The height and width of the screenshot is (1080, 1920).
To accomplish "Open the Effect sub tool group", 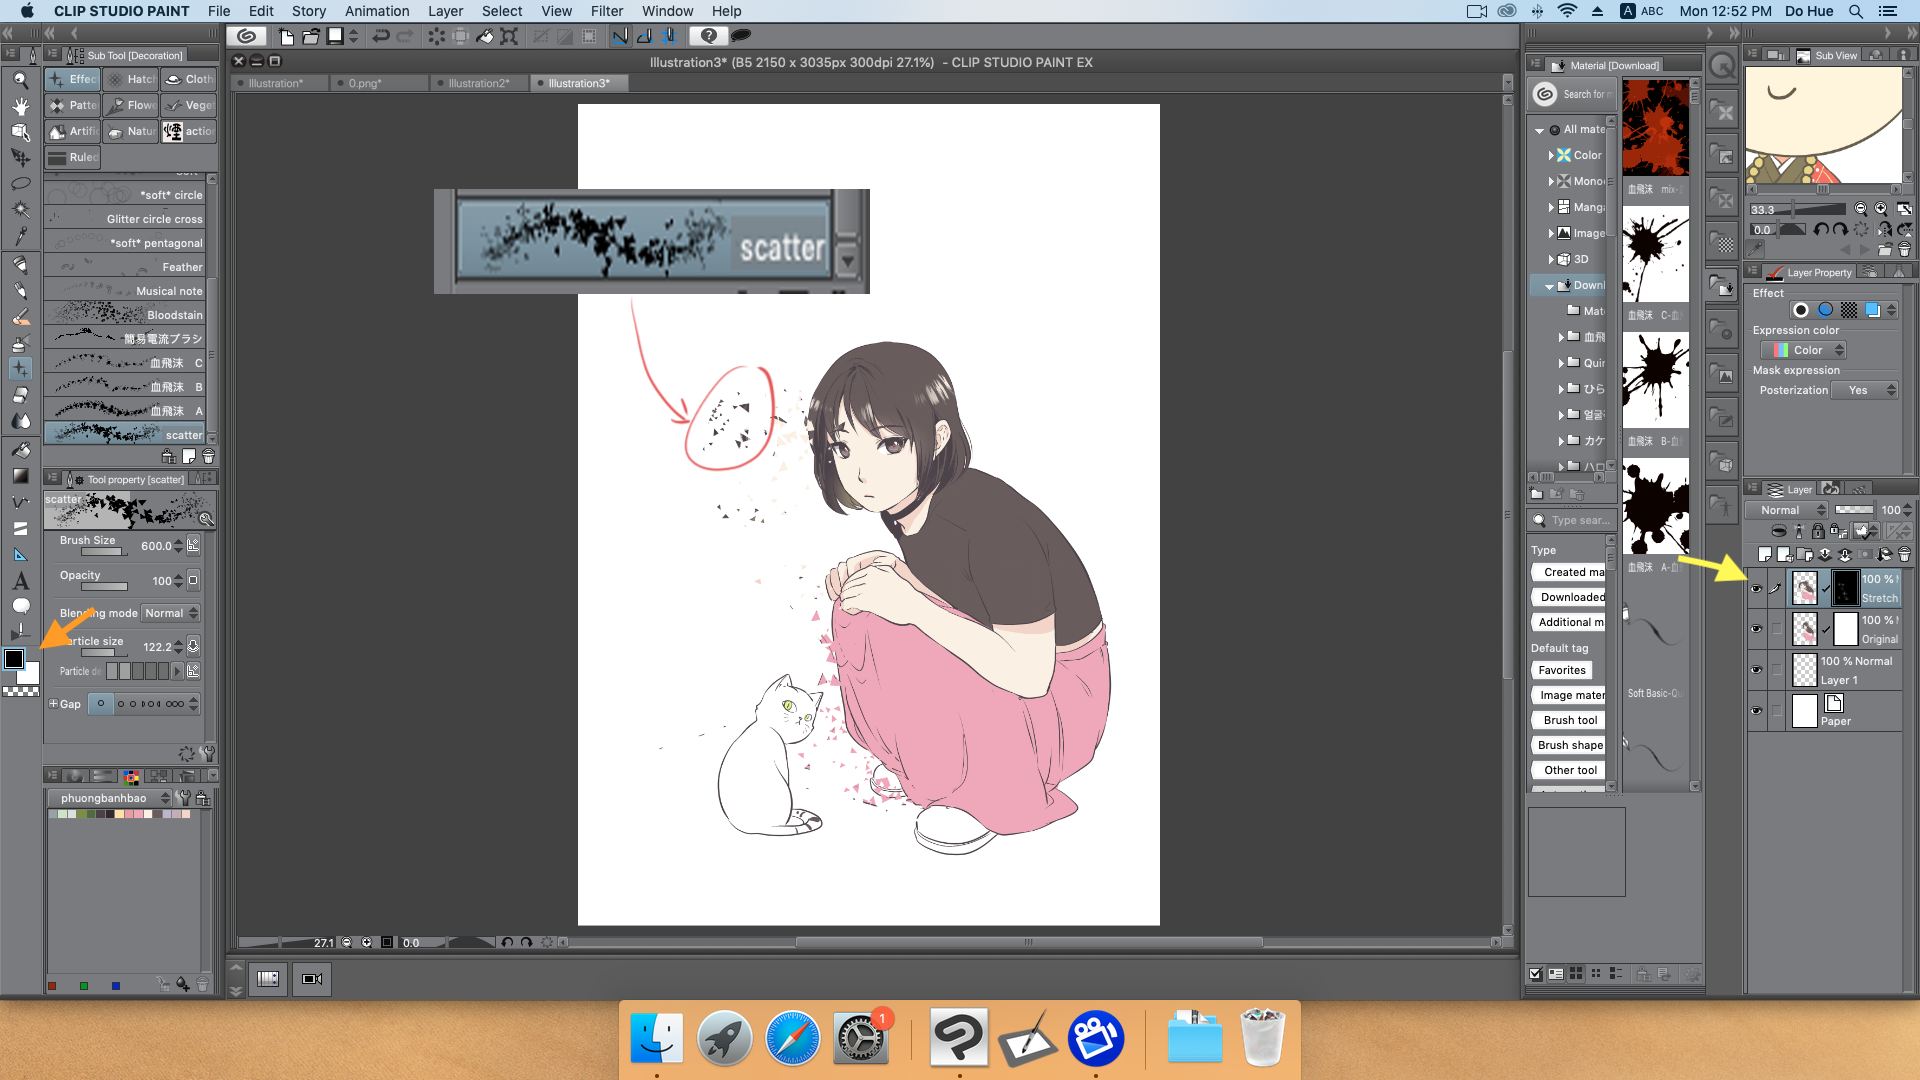I will (73, 79).
